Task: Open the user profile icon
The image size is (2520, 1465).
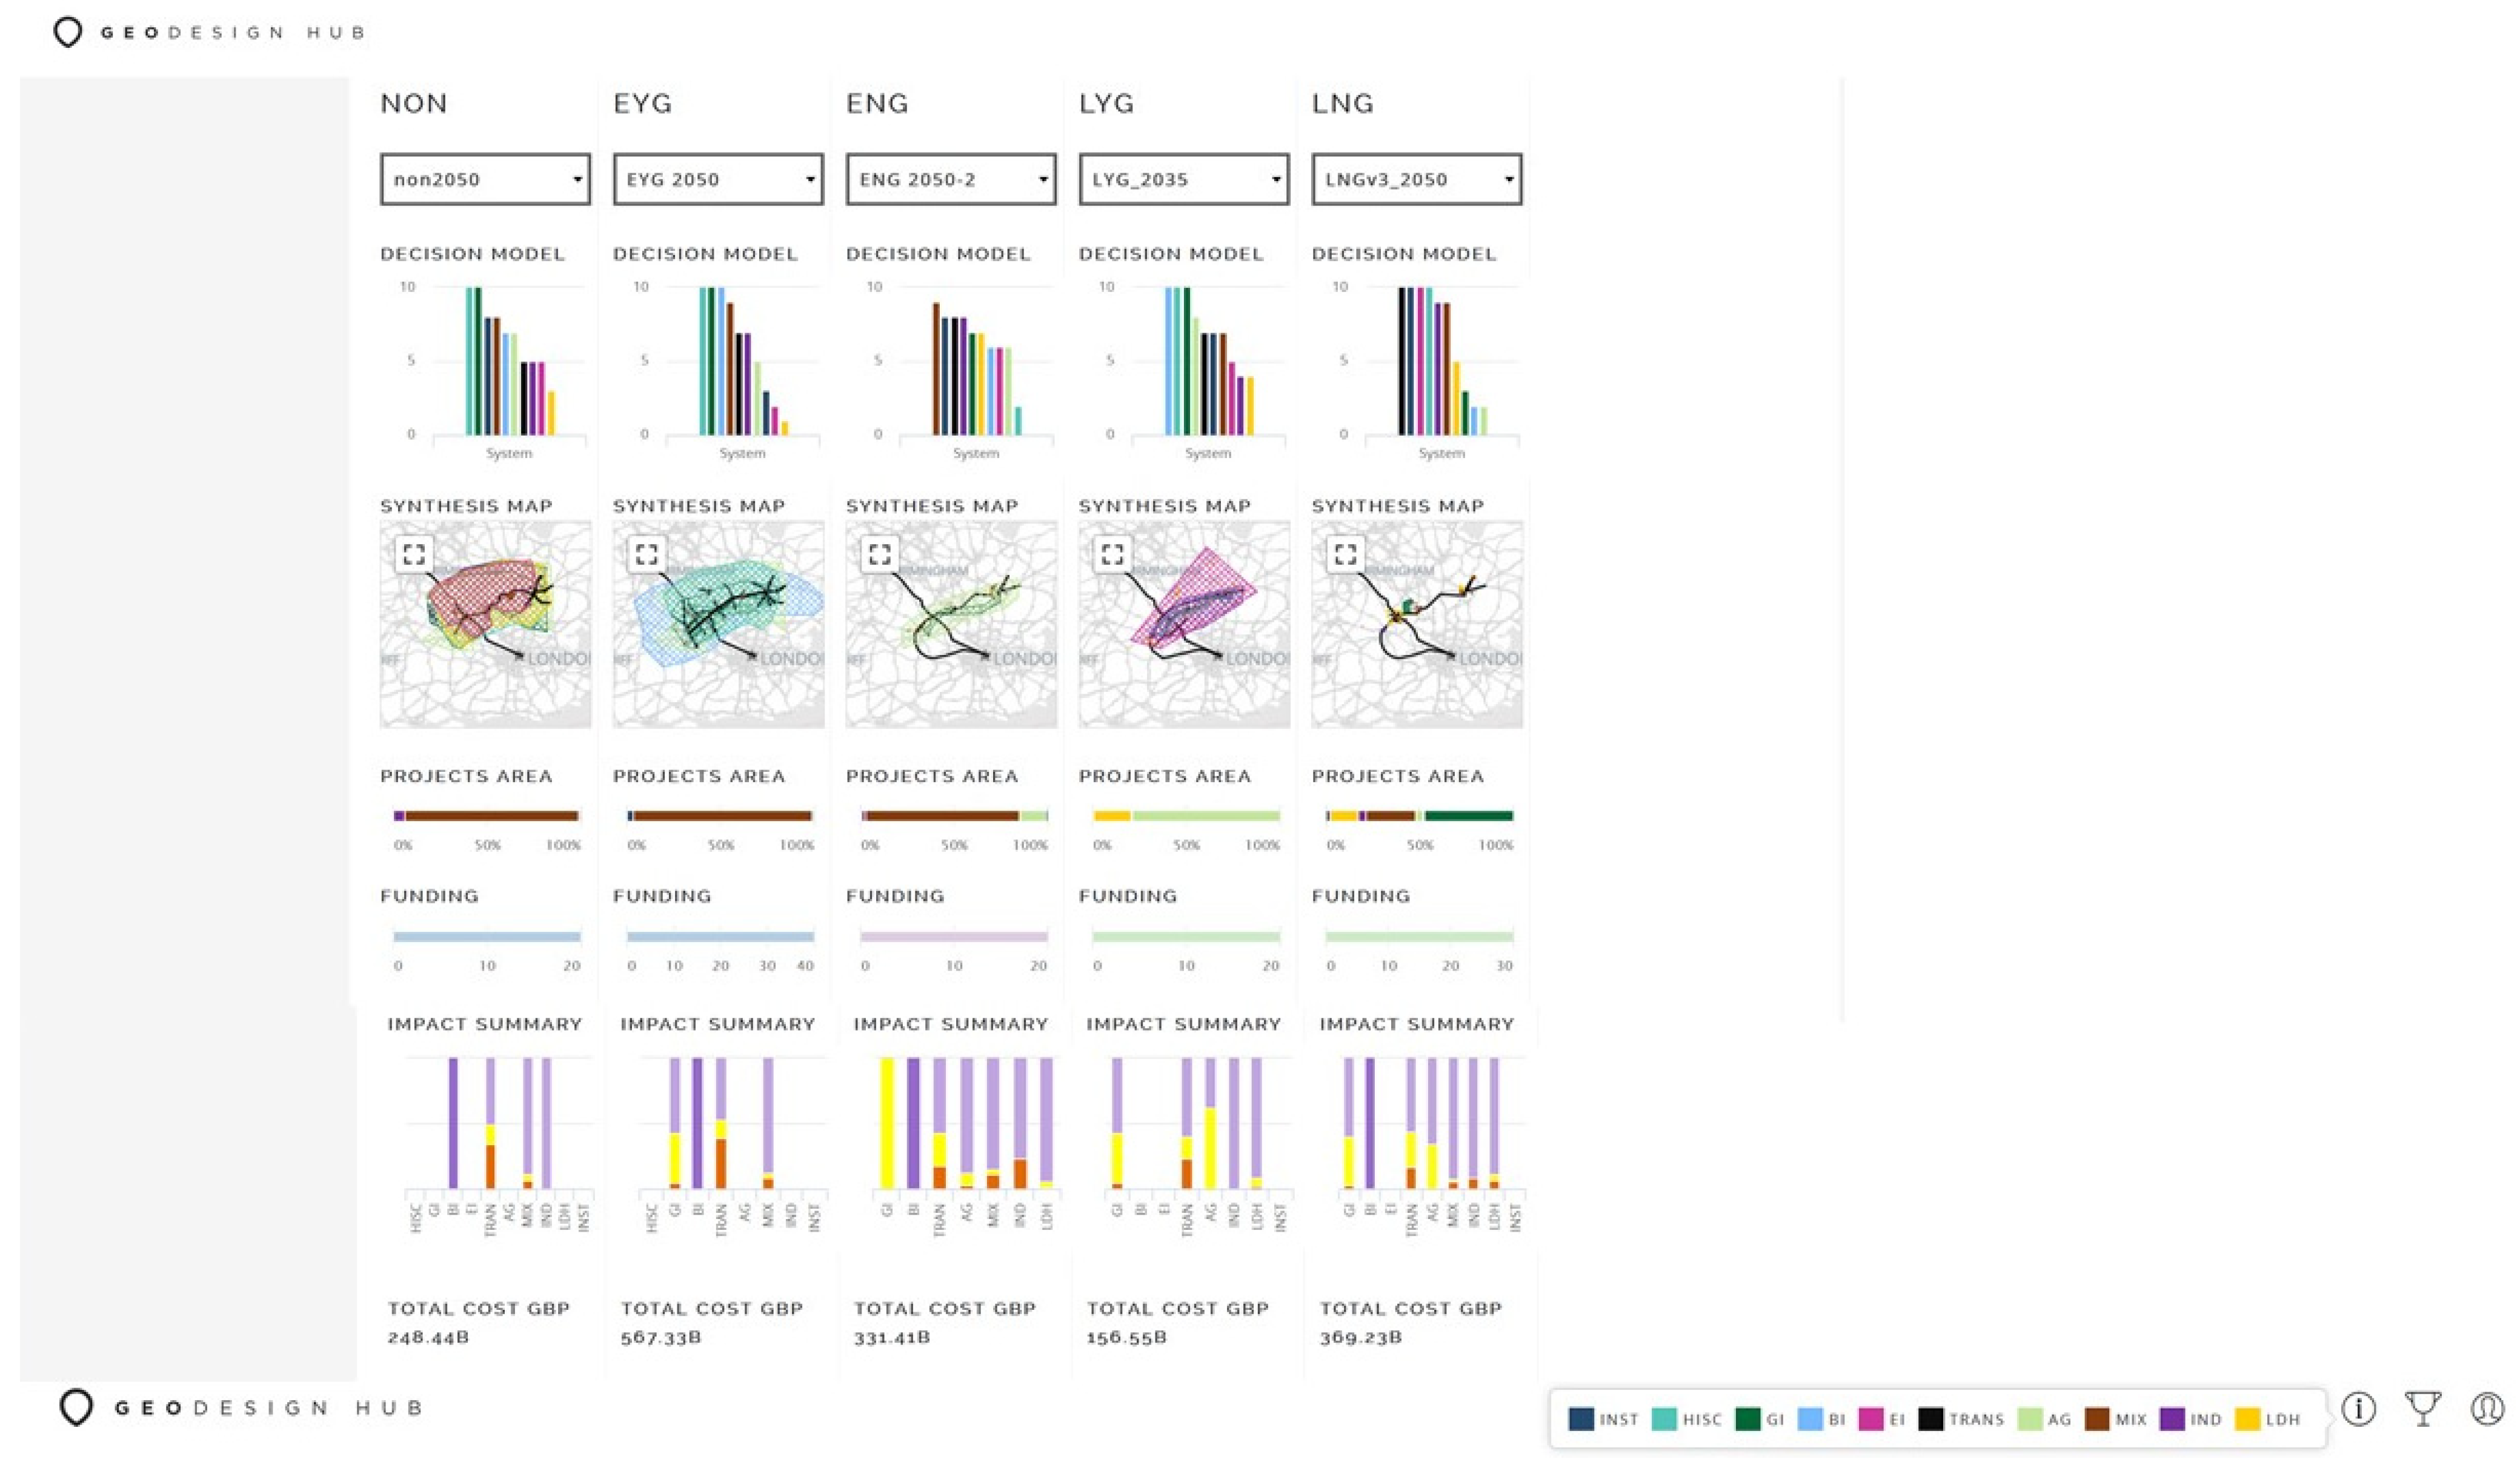Action: [2487, 1409]
